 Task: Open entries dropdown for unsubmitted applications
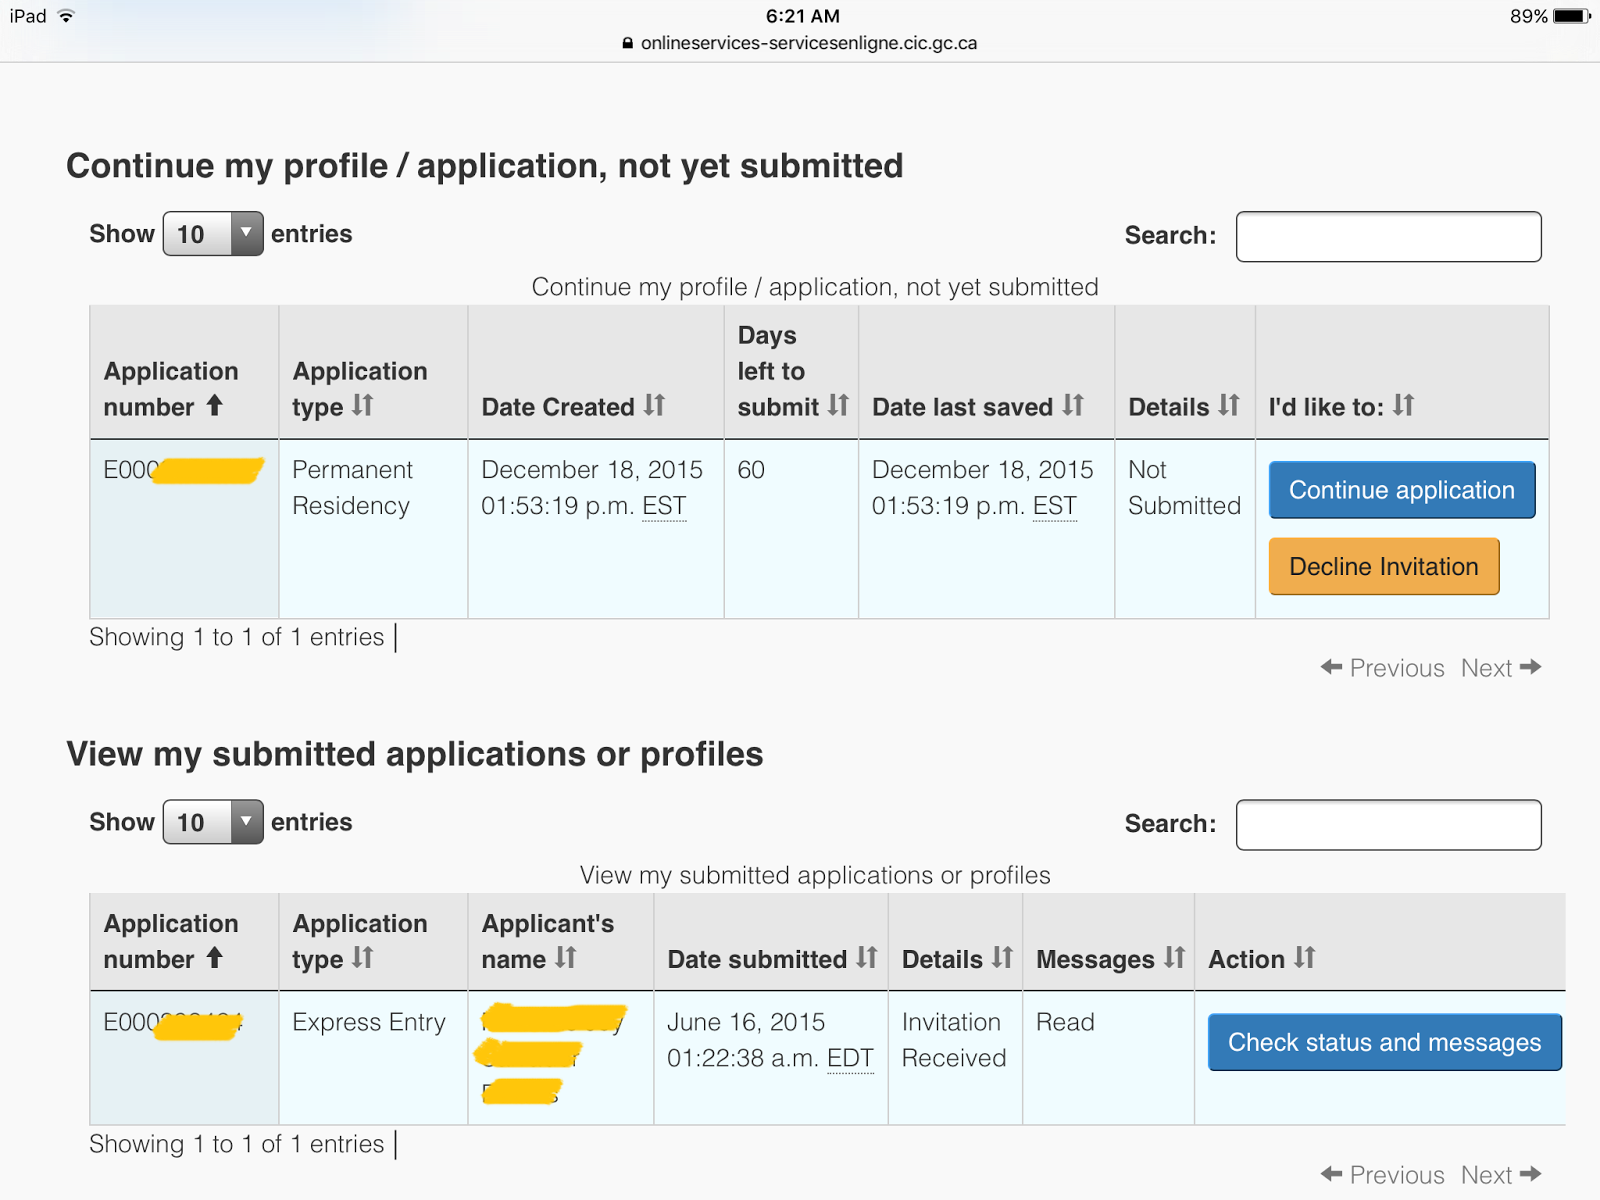(213, 234)
